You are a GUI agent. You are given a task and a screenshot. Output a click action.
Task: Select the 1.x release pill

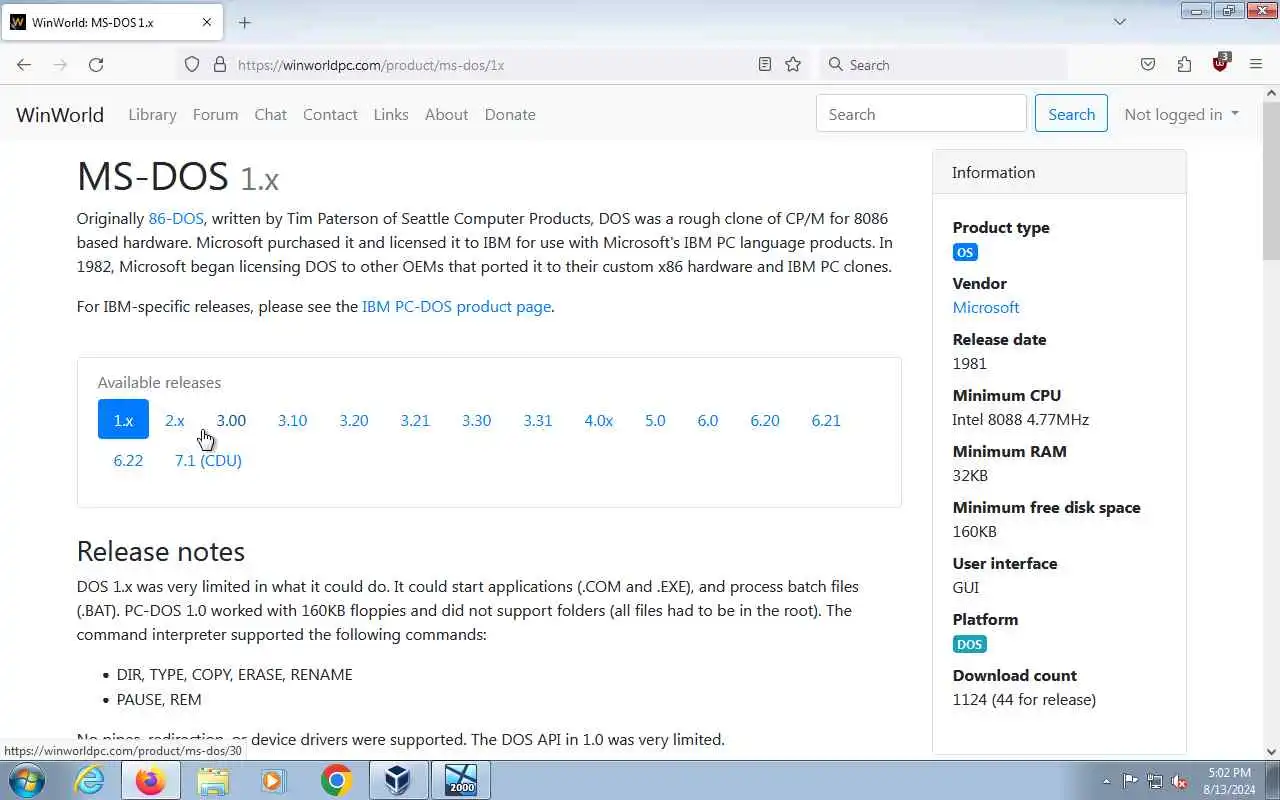click(x=123, y=420)
